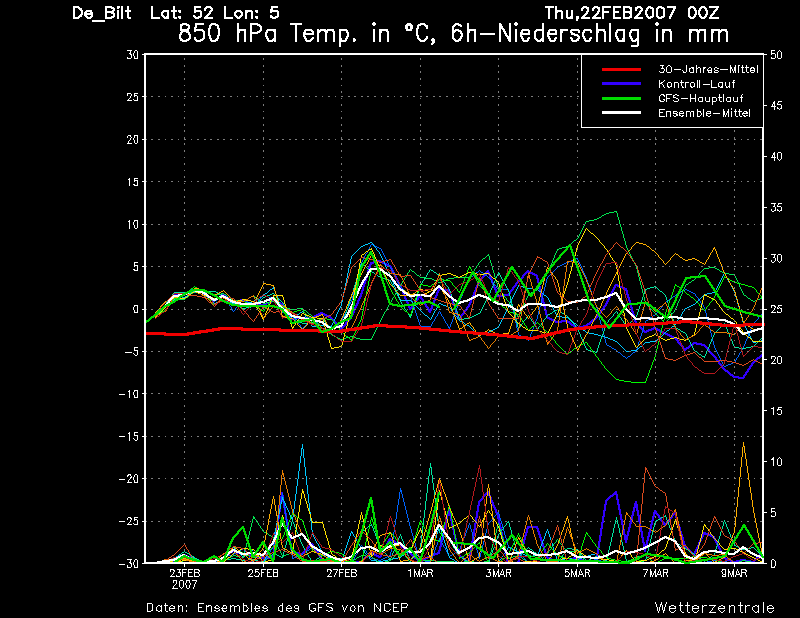Viewport: 800px width, 618px height.
Task: Click the De_Bilt location title
Action: (102, 13)
